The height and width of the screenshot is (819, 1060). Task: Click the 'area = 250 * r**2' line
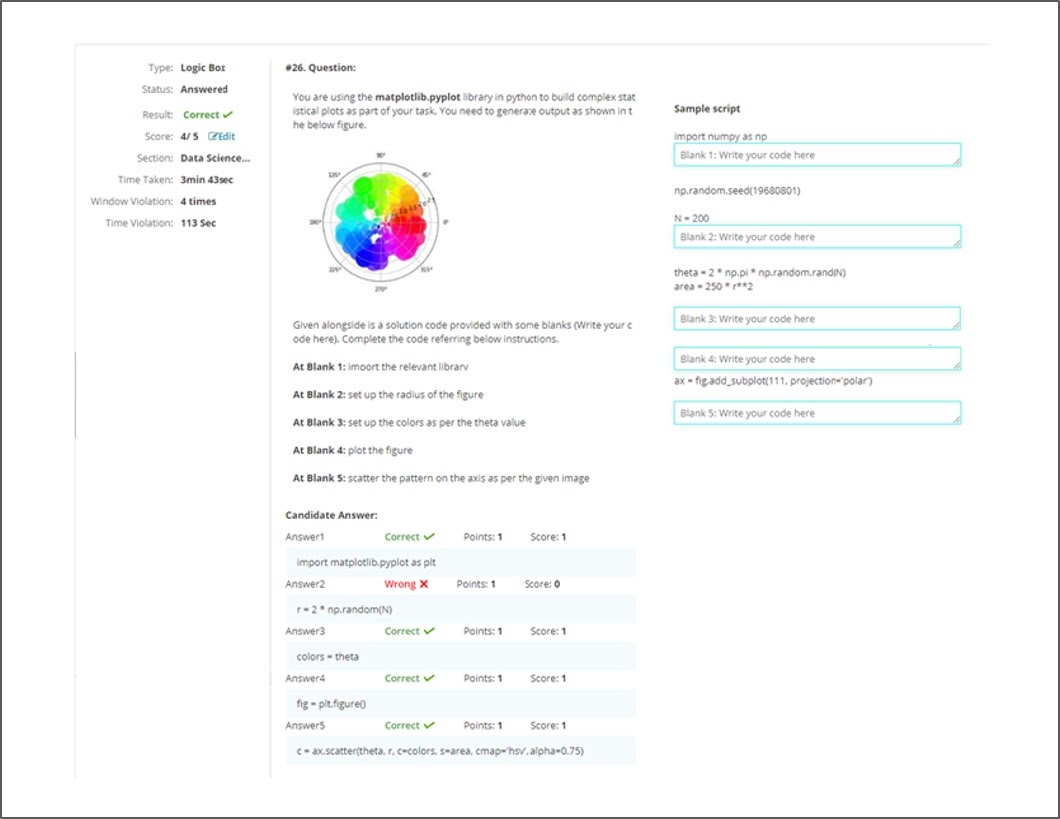click(713, 287)
